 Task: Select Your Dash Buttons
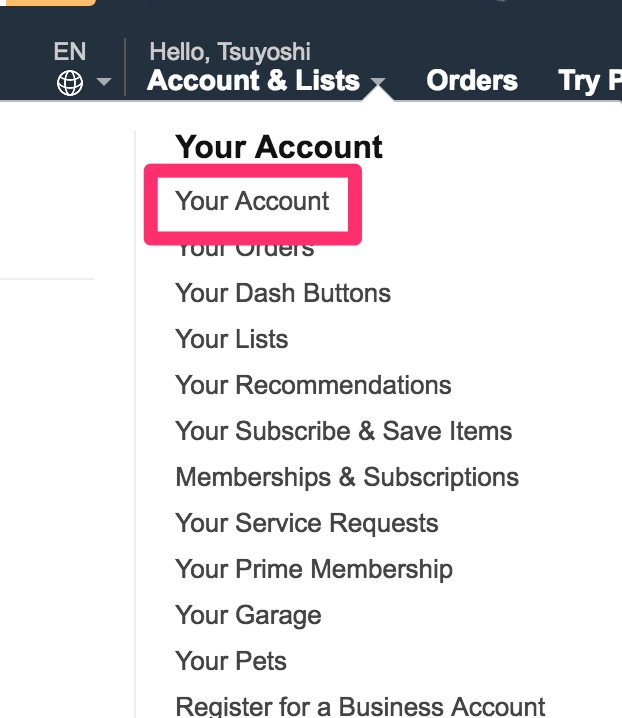(x=283, y=293)
